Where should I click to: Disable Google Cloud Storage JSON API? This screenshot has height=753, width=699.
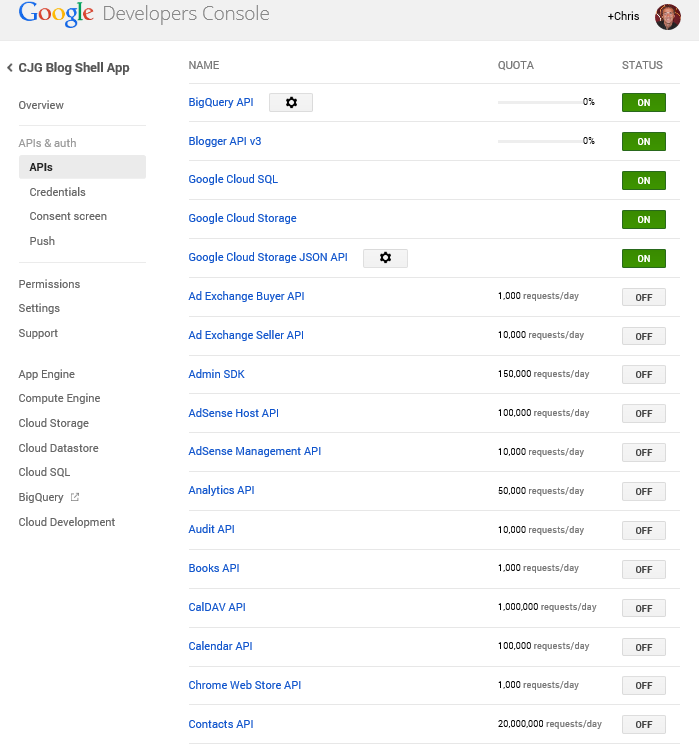pos(643,258)
